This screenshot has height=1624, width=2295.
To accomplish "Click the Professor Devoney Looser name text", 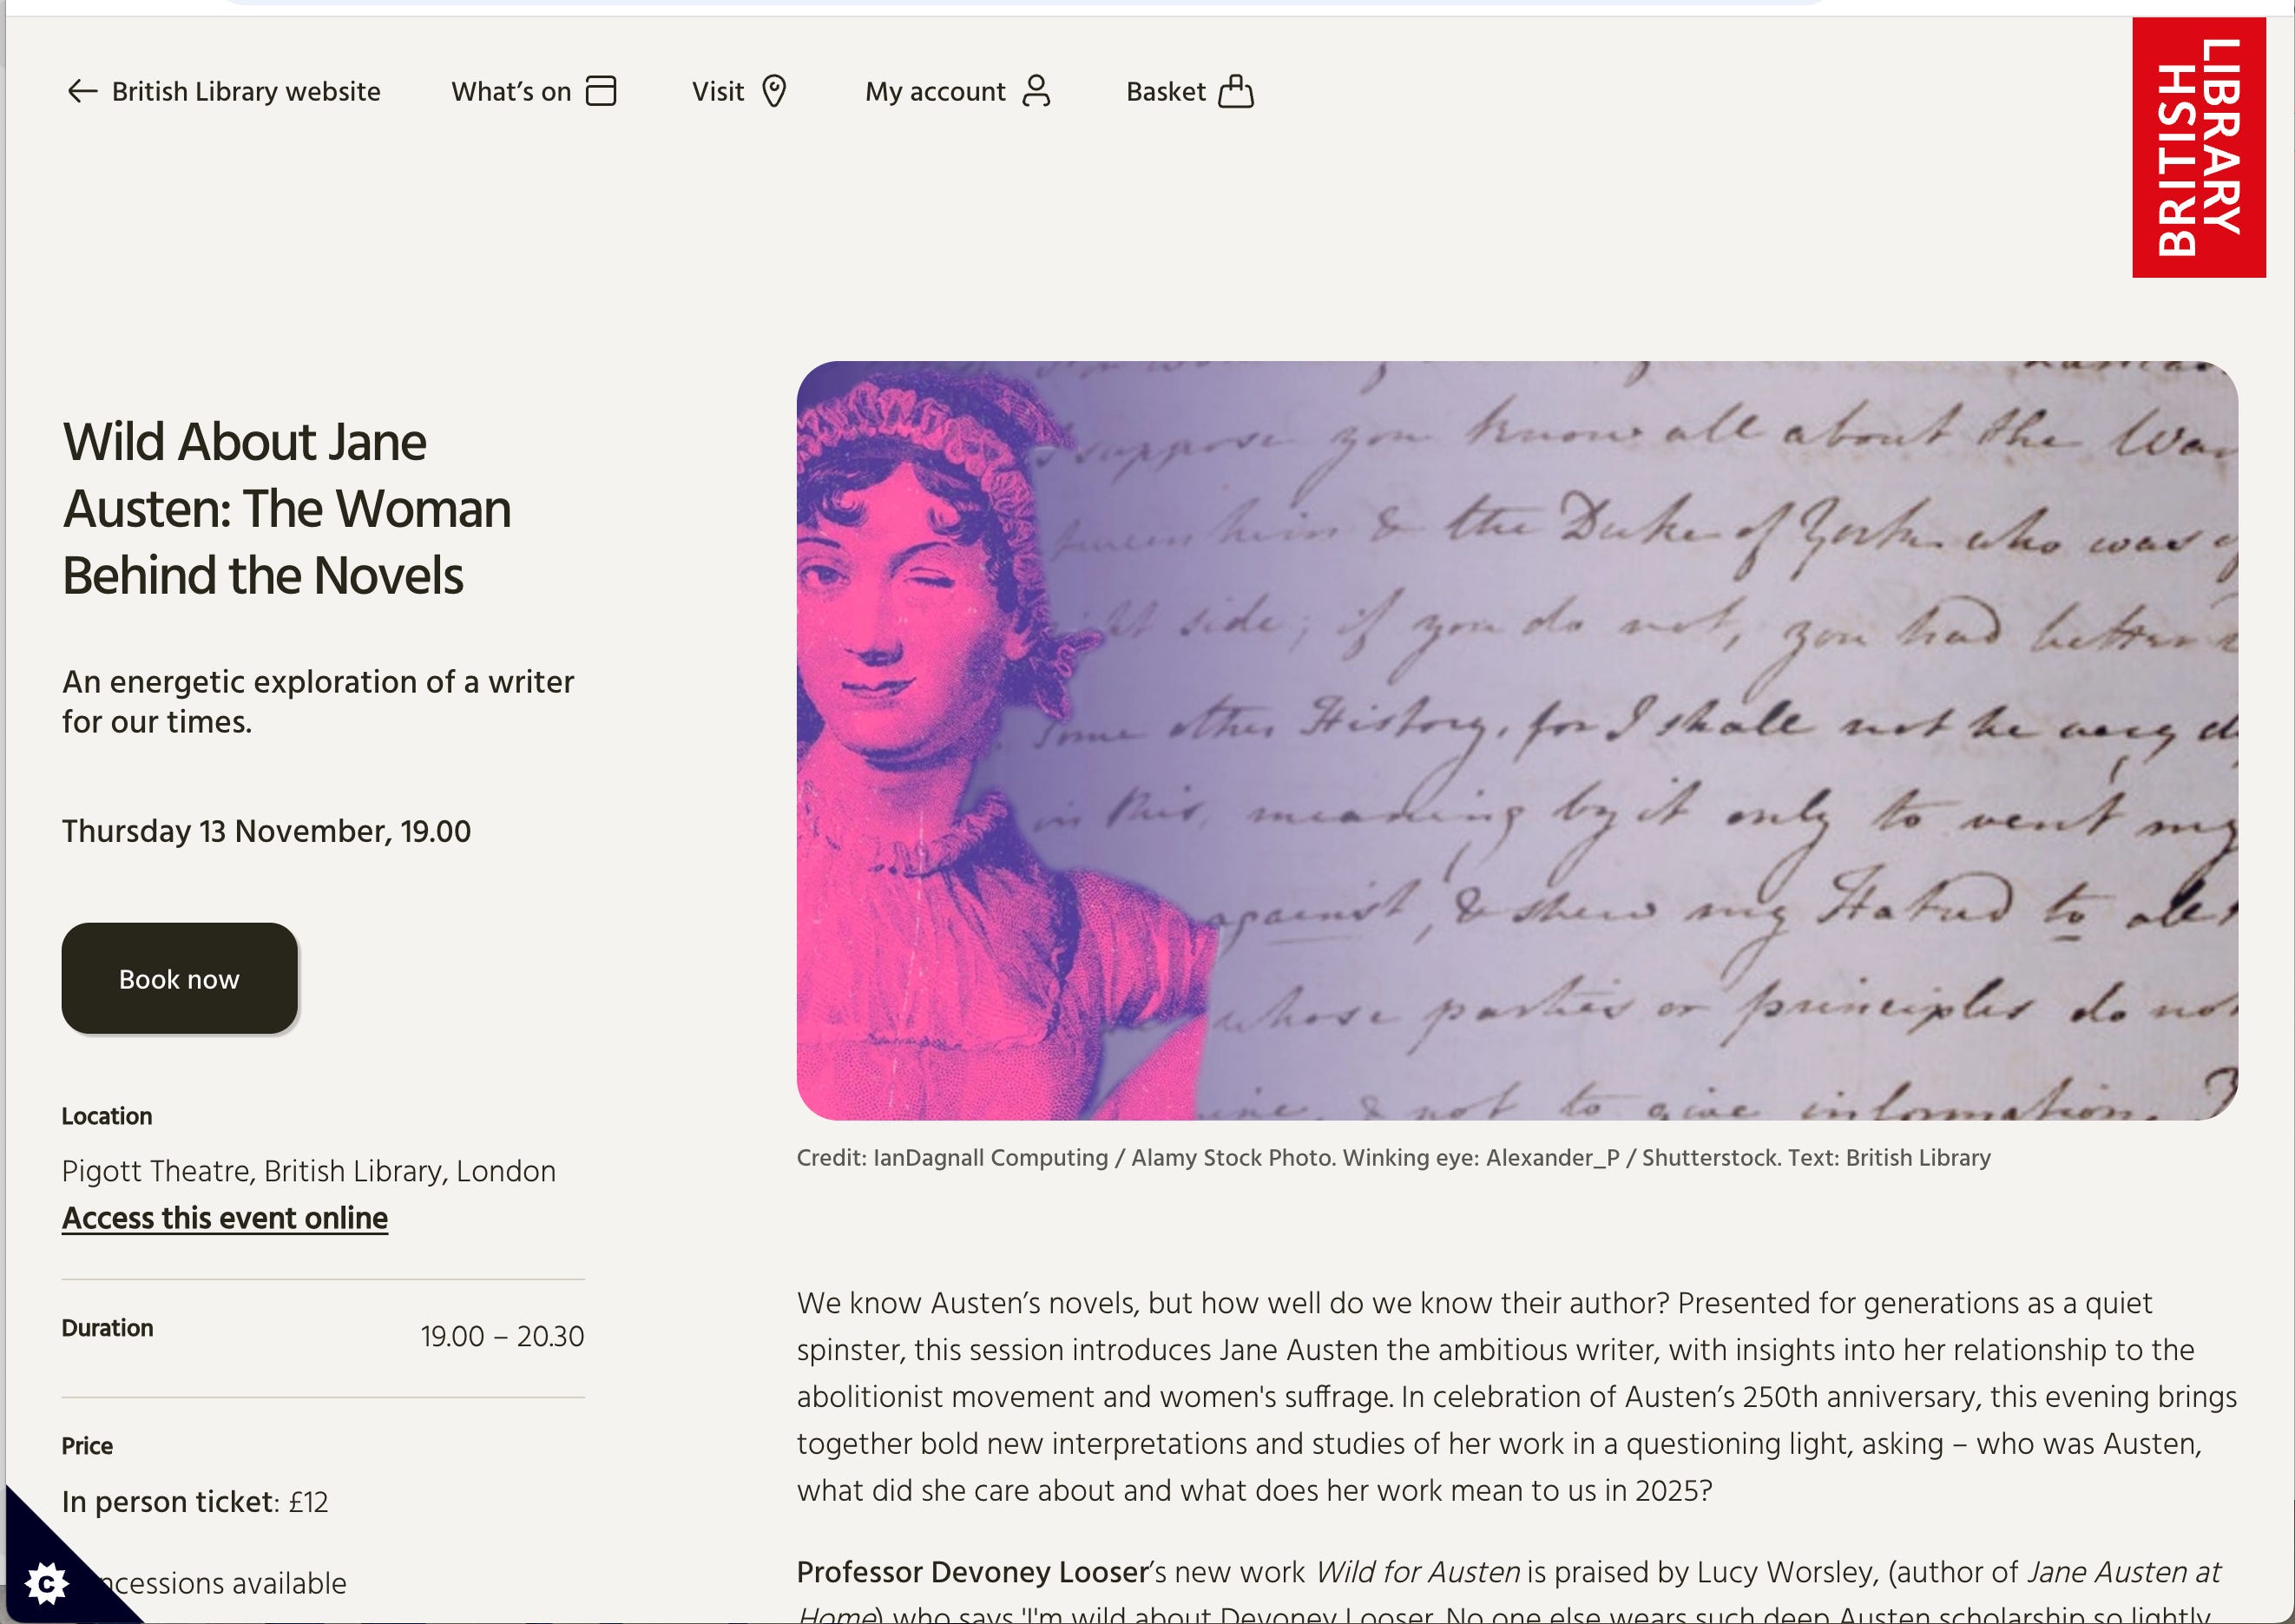I will (x=971, y=1572).
